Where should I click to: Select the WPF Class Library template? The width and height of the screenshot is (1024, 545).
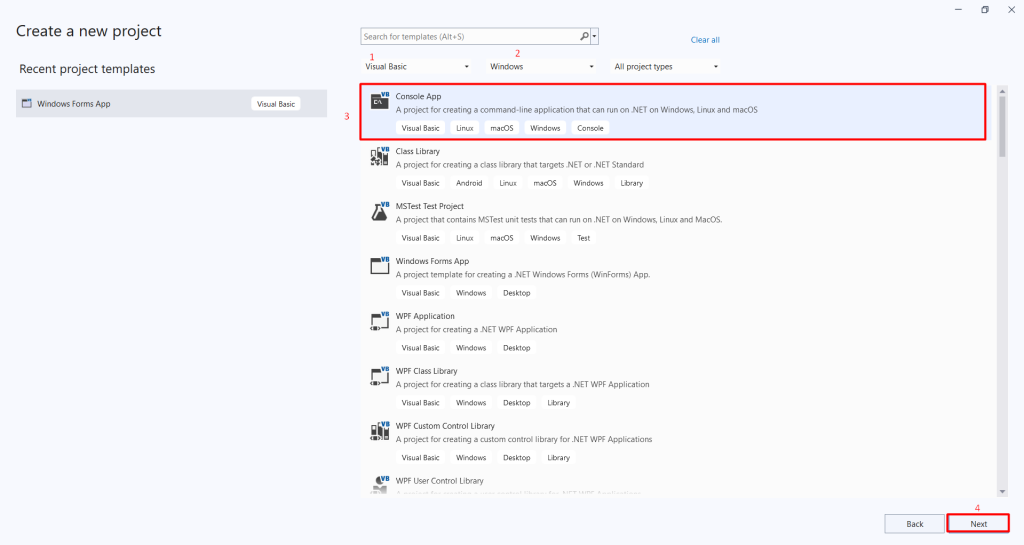tap(673, 386)
